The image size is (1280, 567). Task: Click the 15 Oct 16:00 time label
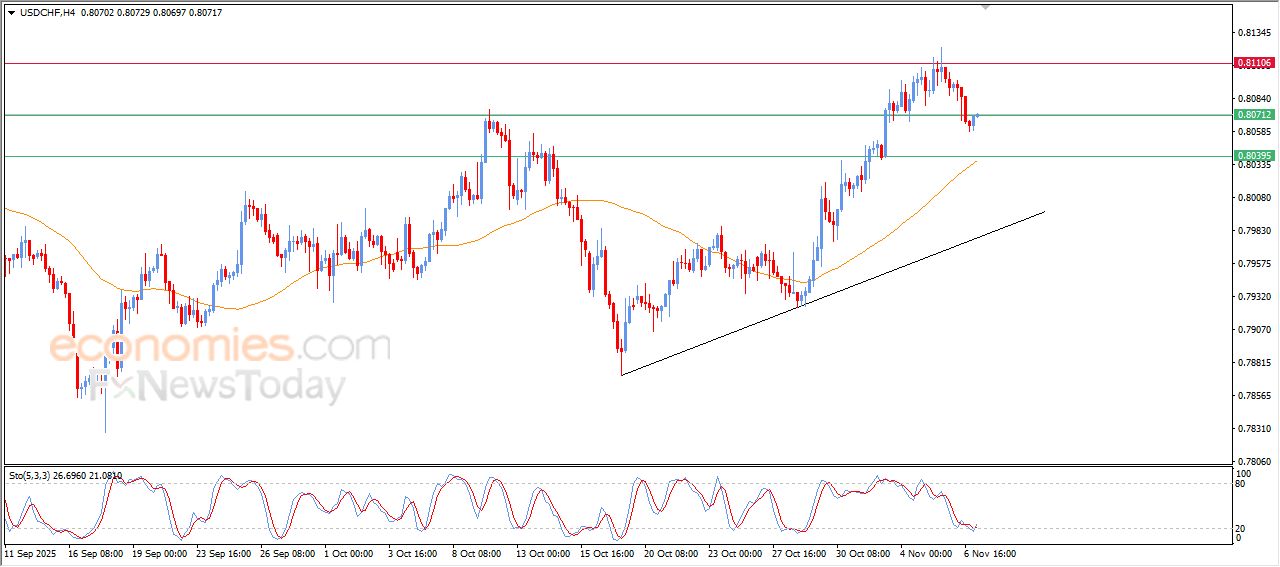(606, 552)
